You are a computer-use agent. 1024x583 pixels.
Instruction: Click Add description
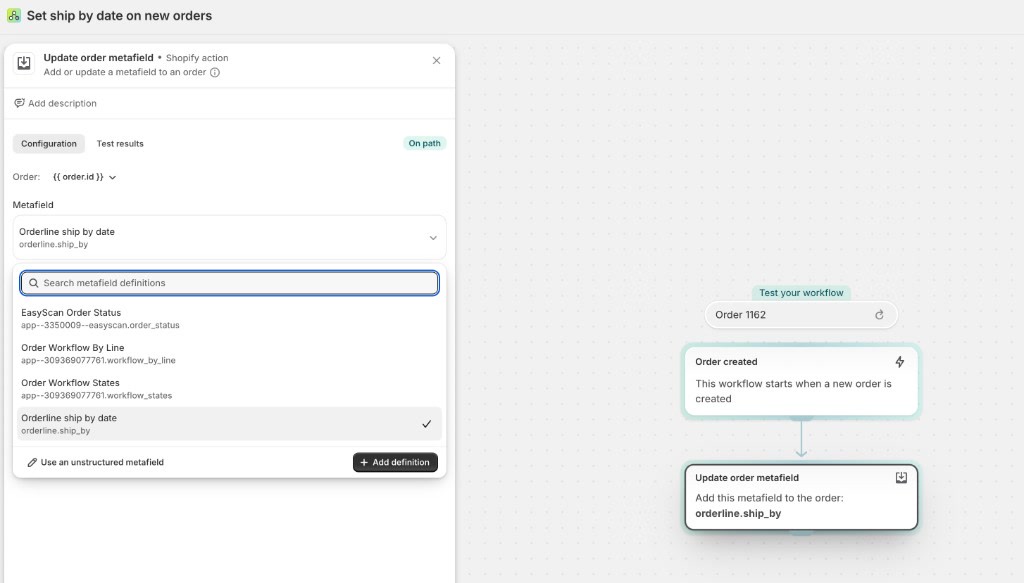[x=56, y=103]
